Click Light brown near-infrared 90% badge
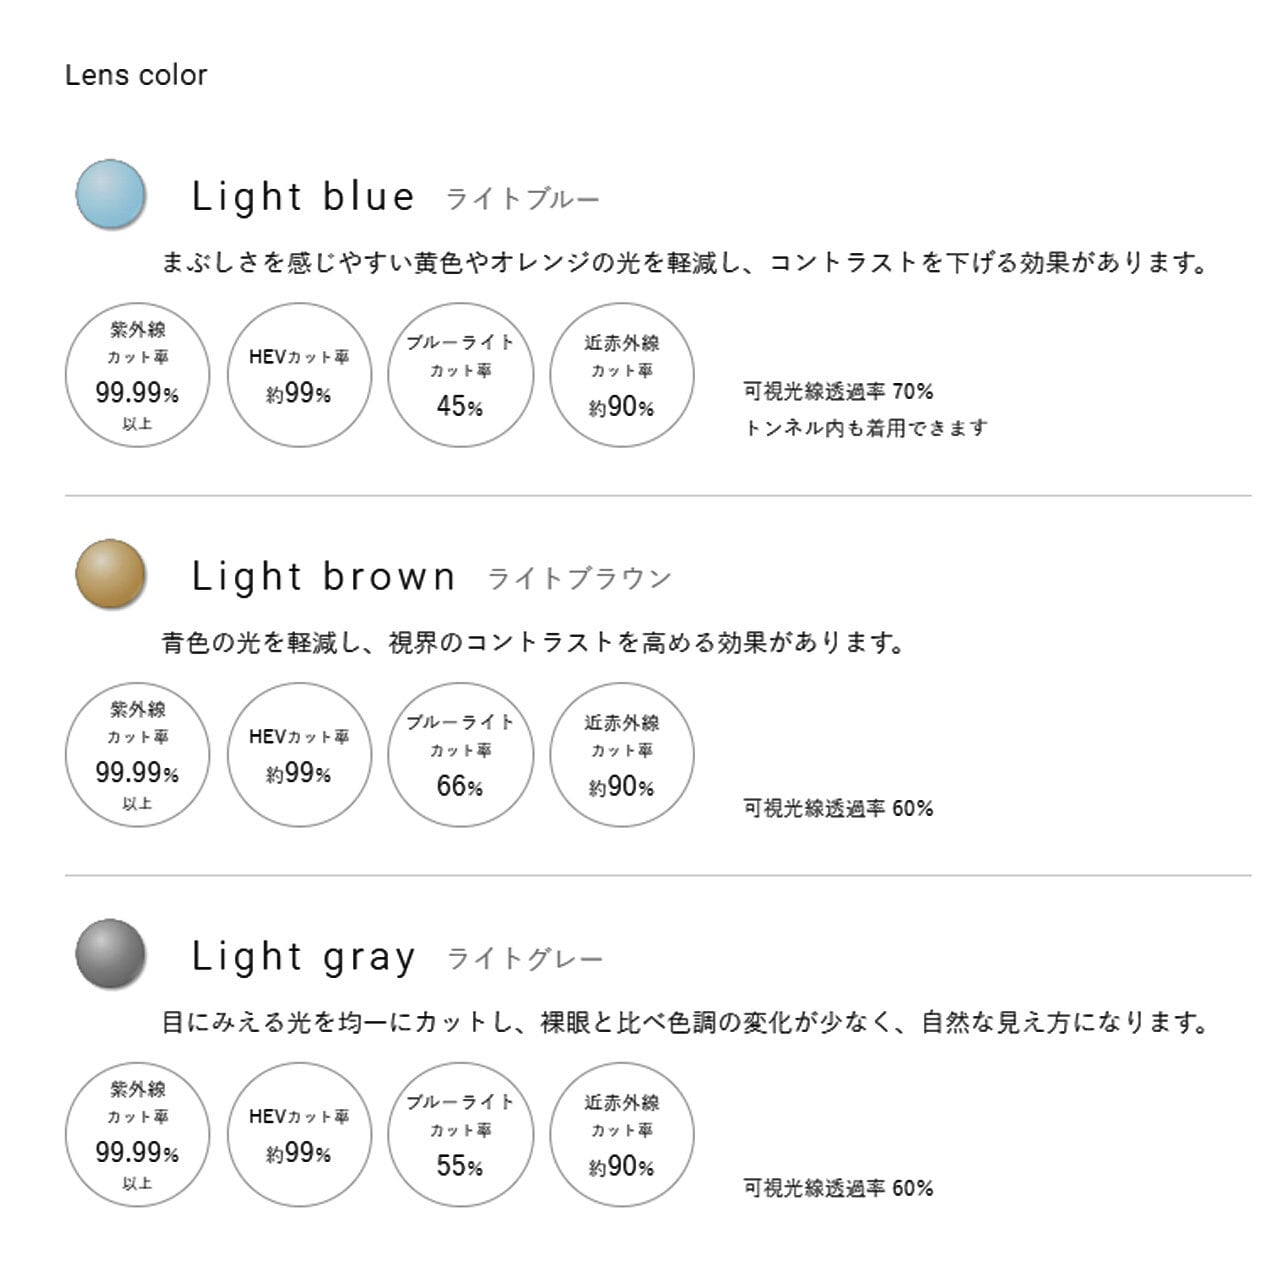Screen dimensions: 1280x1280 coord(622,755)
